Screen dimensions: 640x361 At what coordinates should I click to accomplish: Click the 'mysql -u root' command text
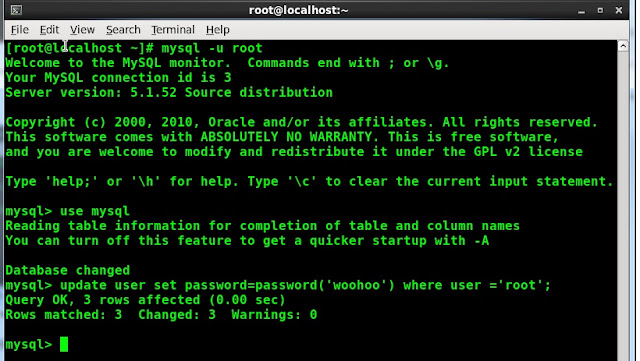click(x=212, y=48)
